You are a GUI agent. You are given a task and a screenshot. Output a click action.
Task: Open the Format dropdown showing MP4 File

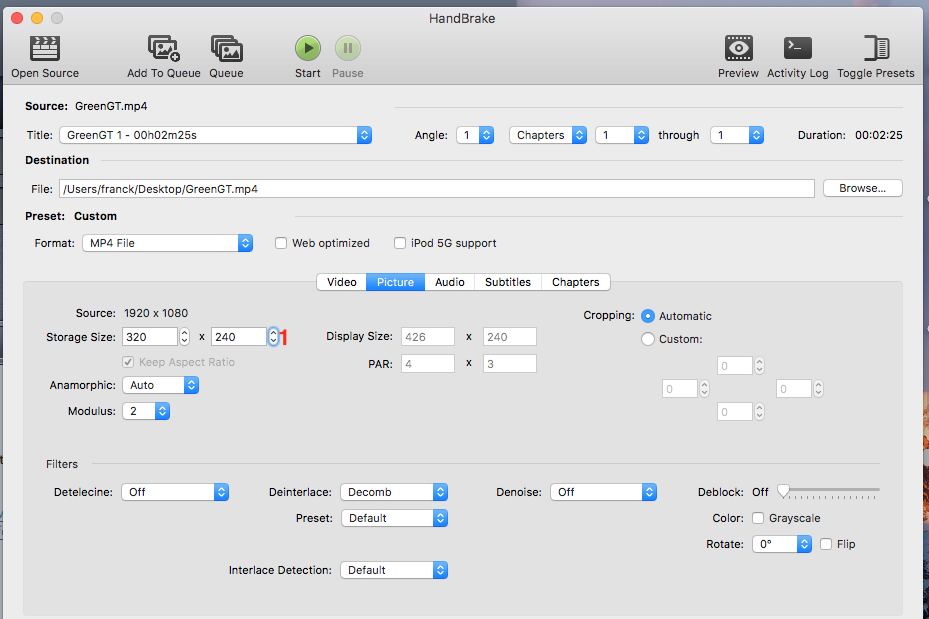pos(168,243)
